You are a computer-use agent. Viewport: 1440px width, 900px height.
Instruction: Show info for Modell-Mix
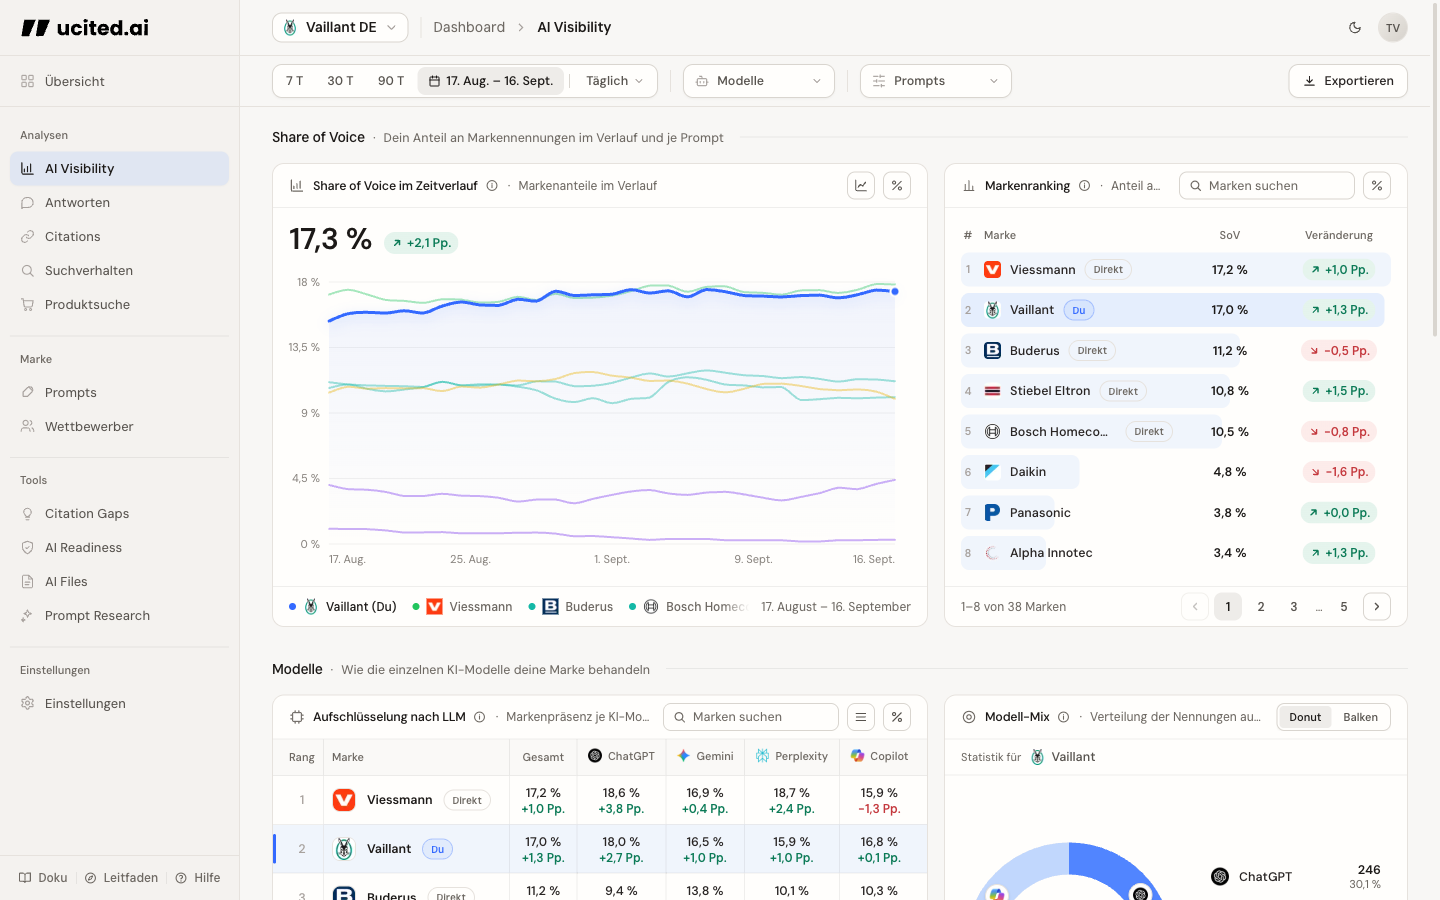(1064, 717)
